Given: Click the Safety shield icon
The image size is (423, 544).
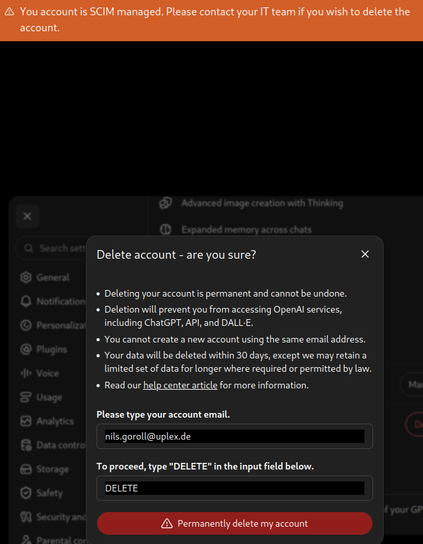Looking at the screenshot, I should (26, 493).
